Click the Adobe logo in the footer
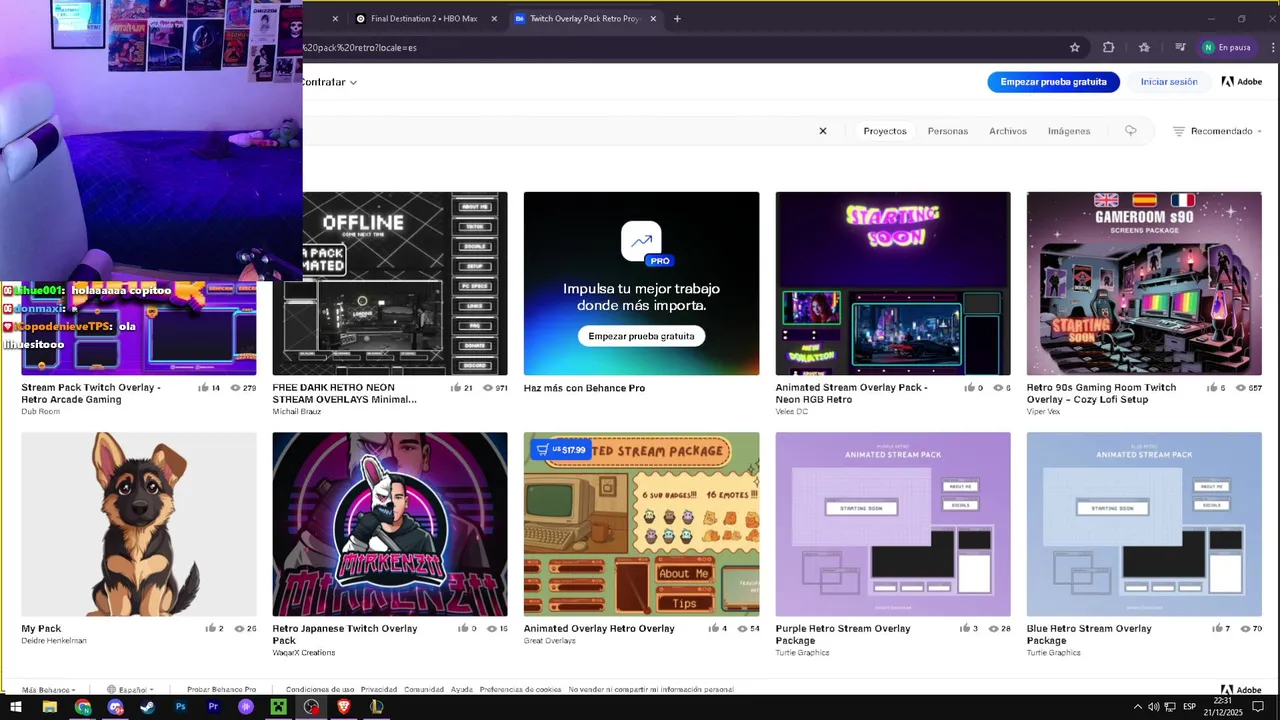Image resolution: width=1280 pixels, height=720 pixels. [x=1241, y=690]
